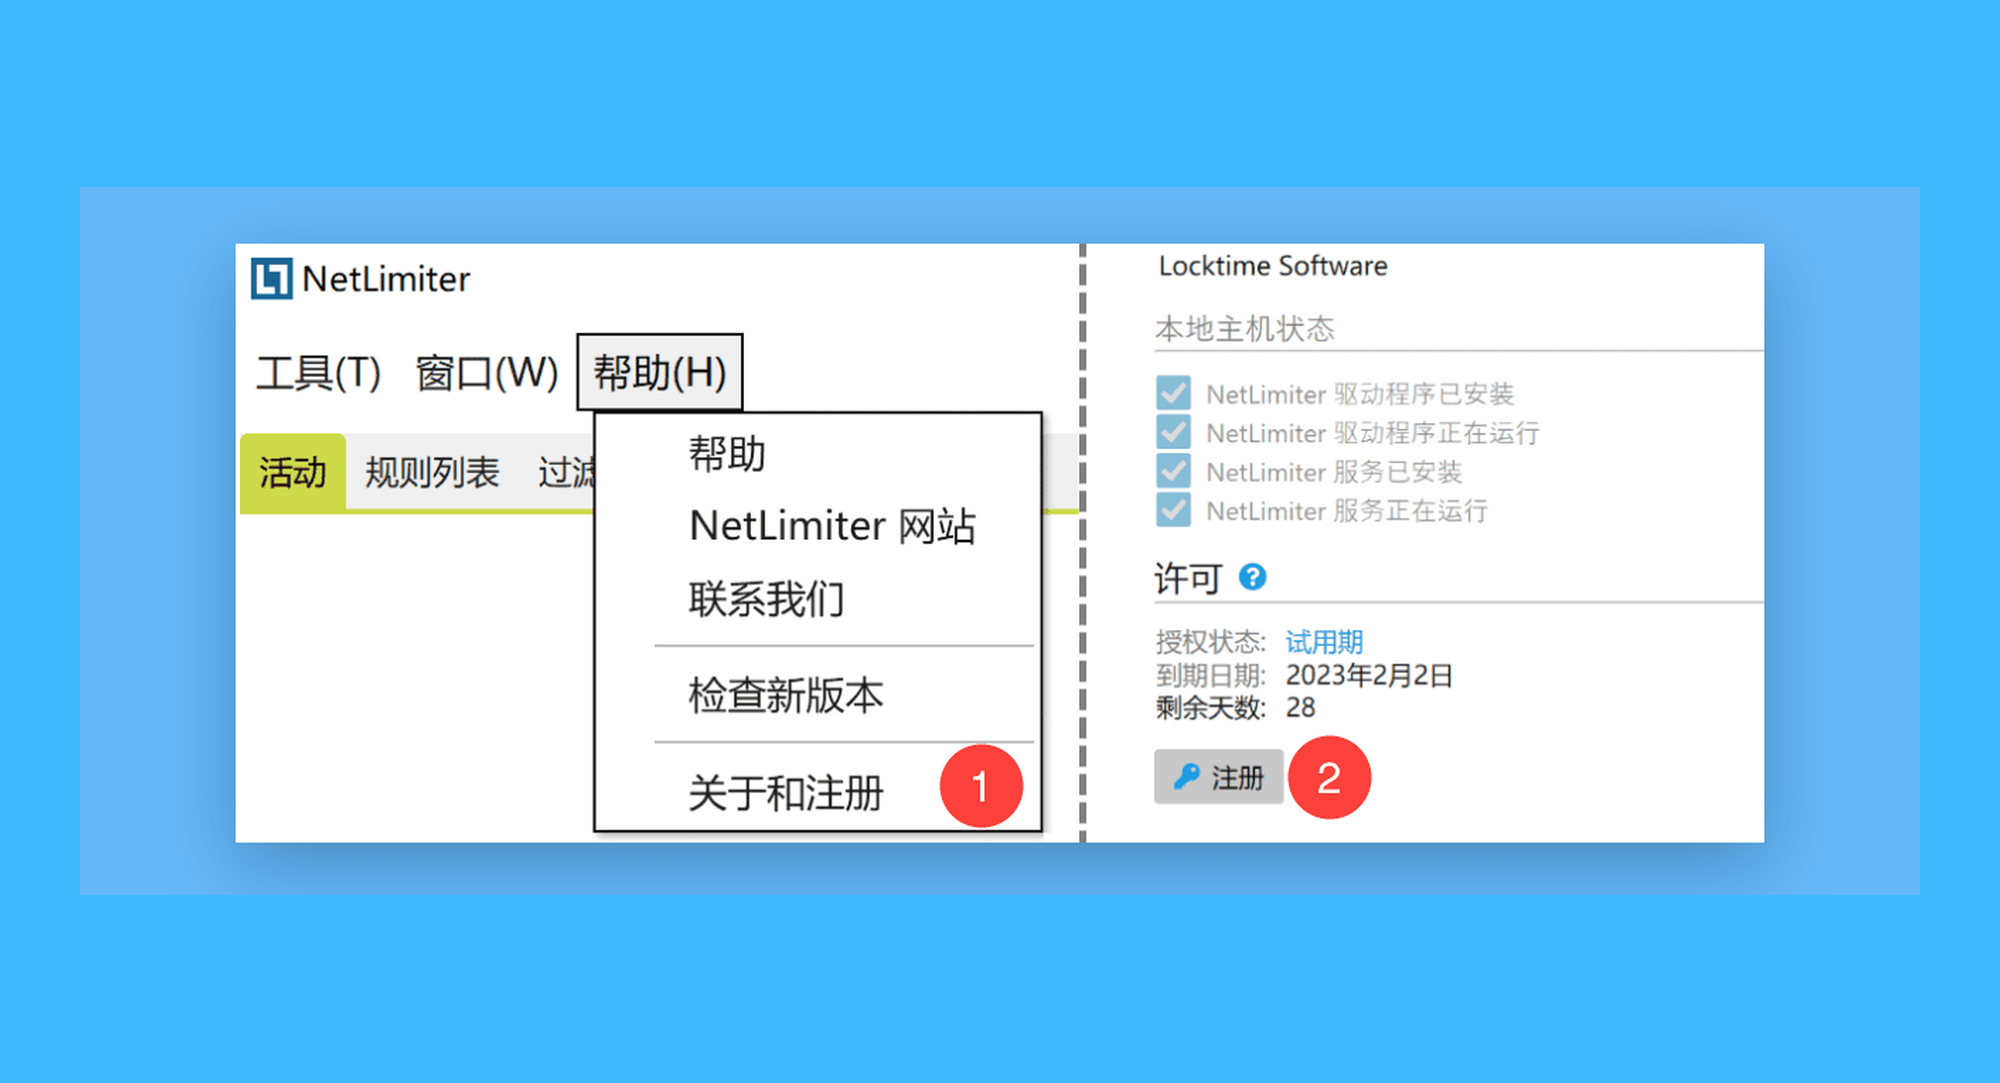This screenshot has width=2000, height=1083.
Task: Toggle NetLimiter 驱动程序已安装 checkbox
Action: tap(1173, 393)
